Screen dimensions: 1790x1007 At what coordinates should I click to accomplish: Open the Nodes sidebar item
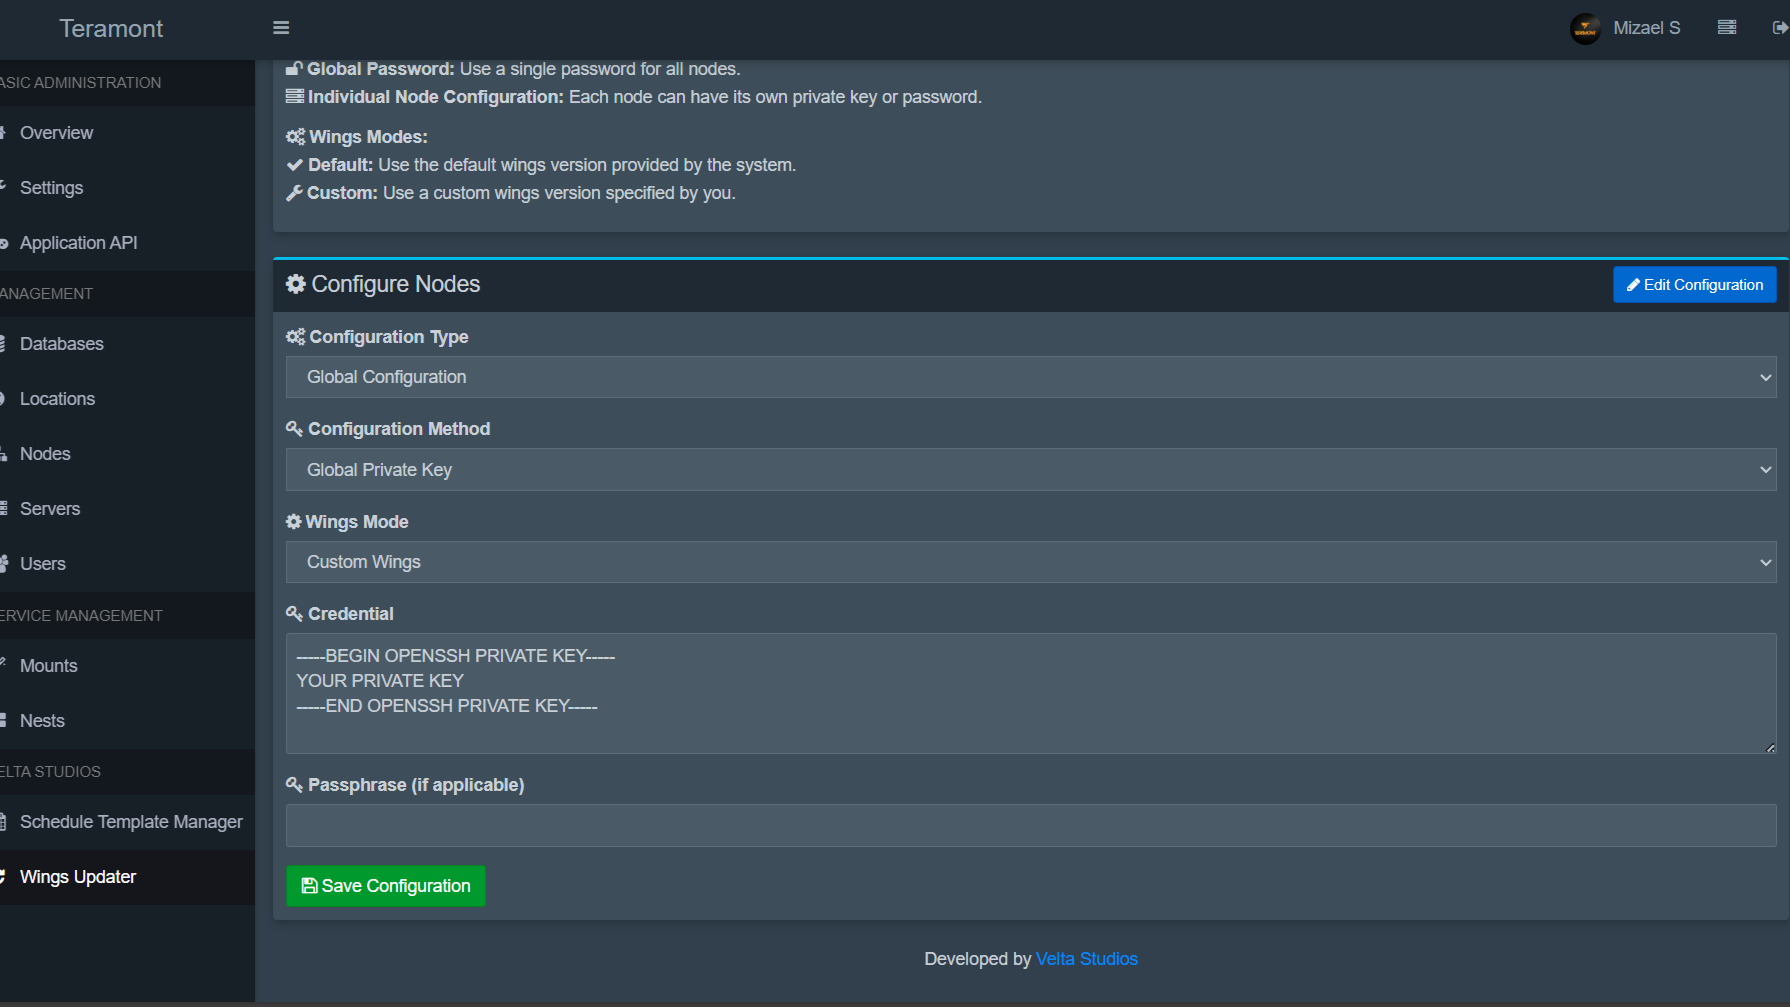tap(45, 454)
